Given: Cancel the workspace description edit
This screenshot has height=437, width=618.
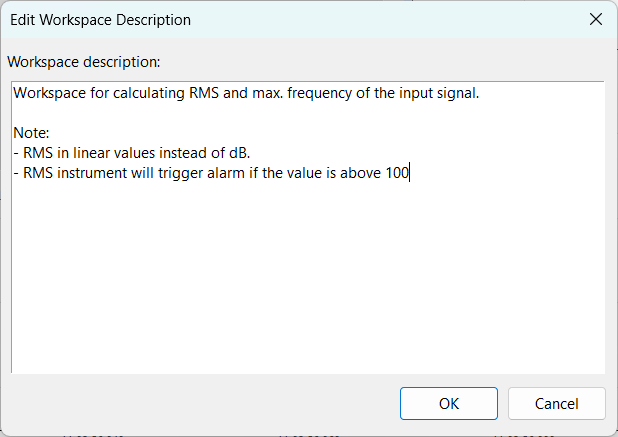Looking at the screenshot, I should tap(556, 404).
